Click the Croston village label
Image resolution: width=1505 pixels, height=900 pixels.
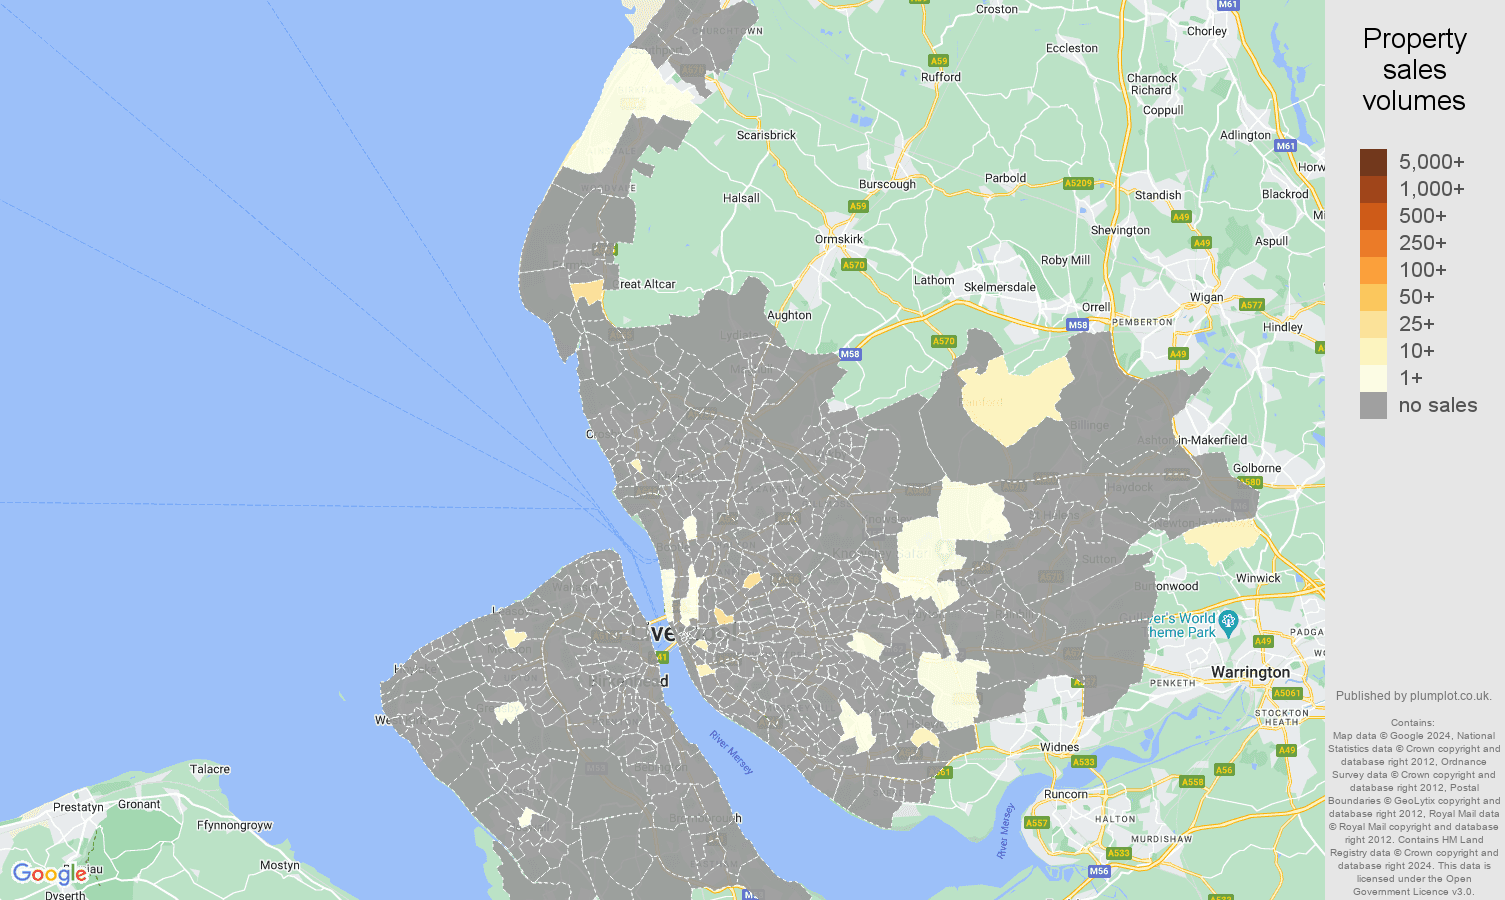997,9
